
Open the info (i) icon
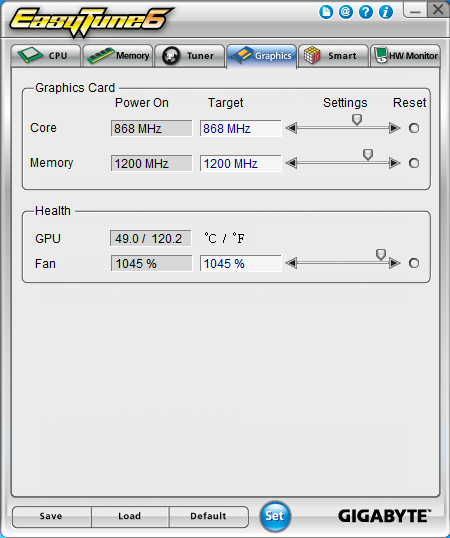coord(386,12)
